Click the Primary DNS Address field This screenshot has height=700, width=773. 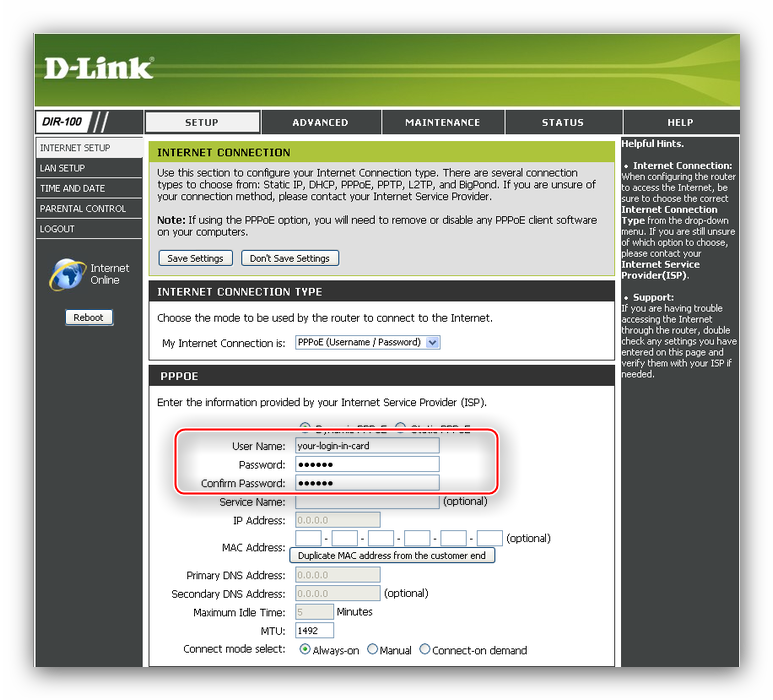coord(338,575)
